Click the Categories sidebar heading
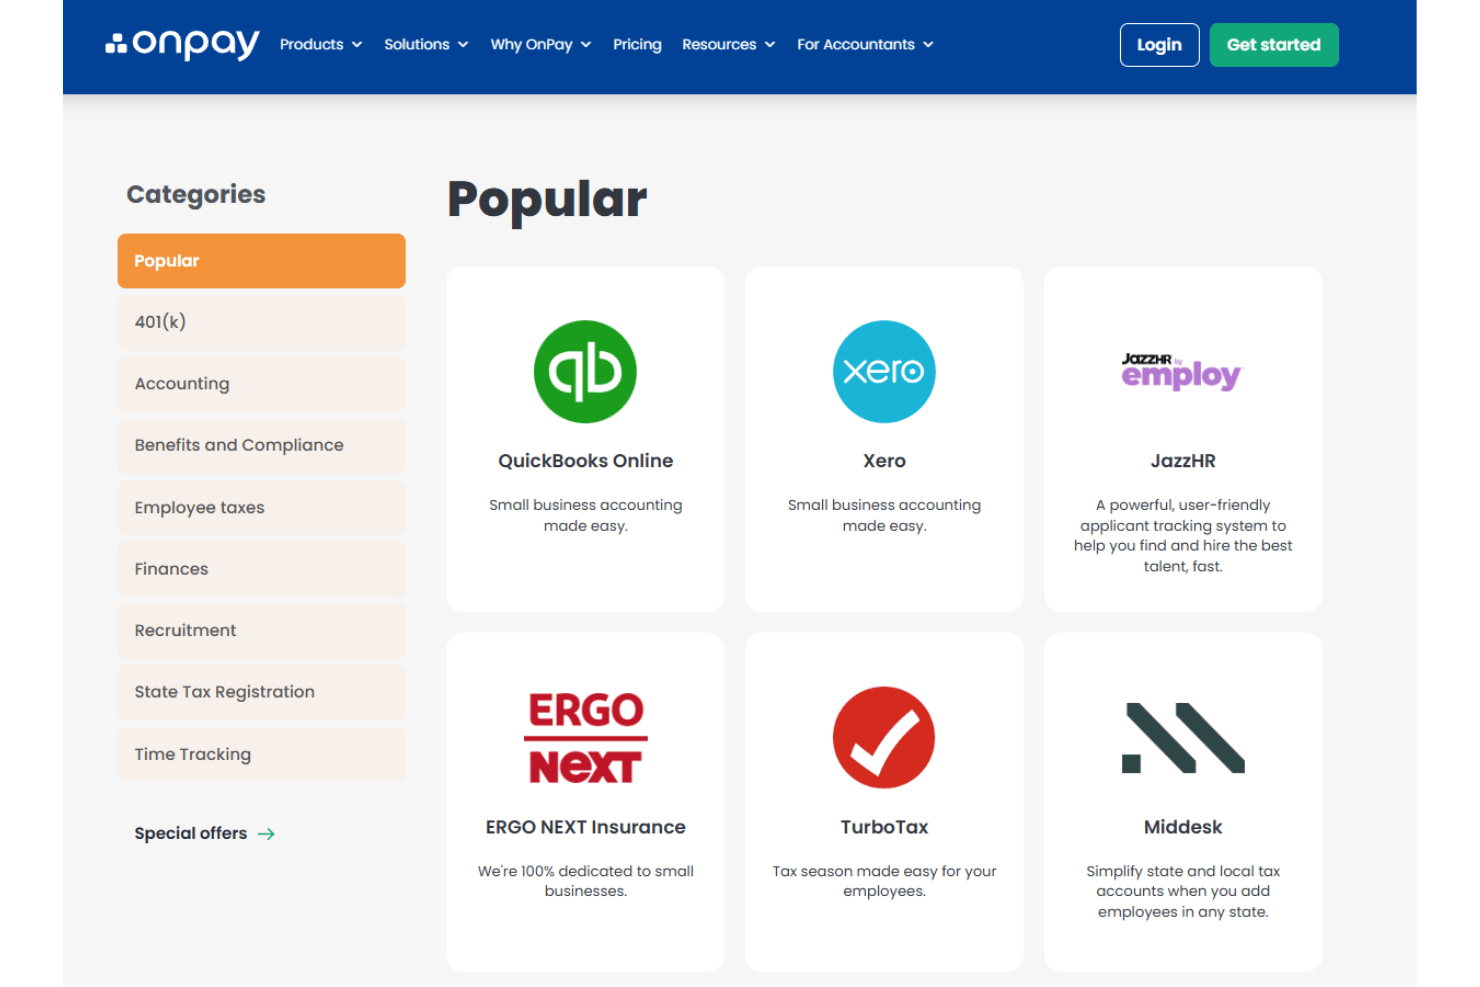Screen dimensions: 1480x987 click(x=196, y=194)
